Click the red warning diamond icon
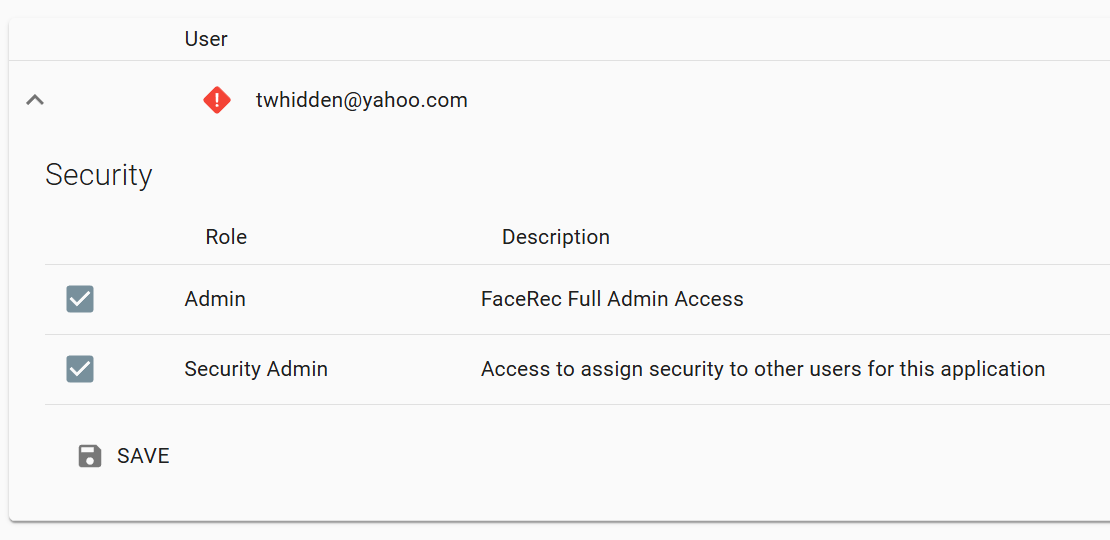 (x=217, y=100)
